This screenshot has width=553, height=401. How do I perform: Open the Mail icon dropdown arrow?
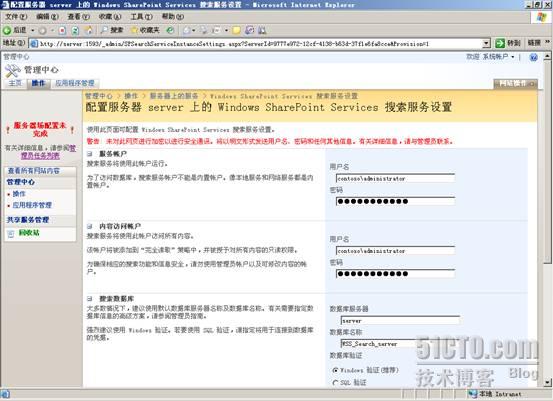pos(194,30)
